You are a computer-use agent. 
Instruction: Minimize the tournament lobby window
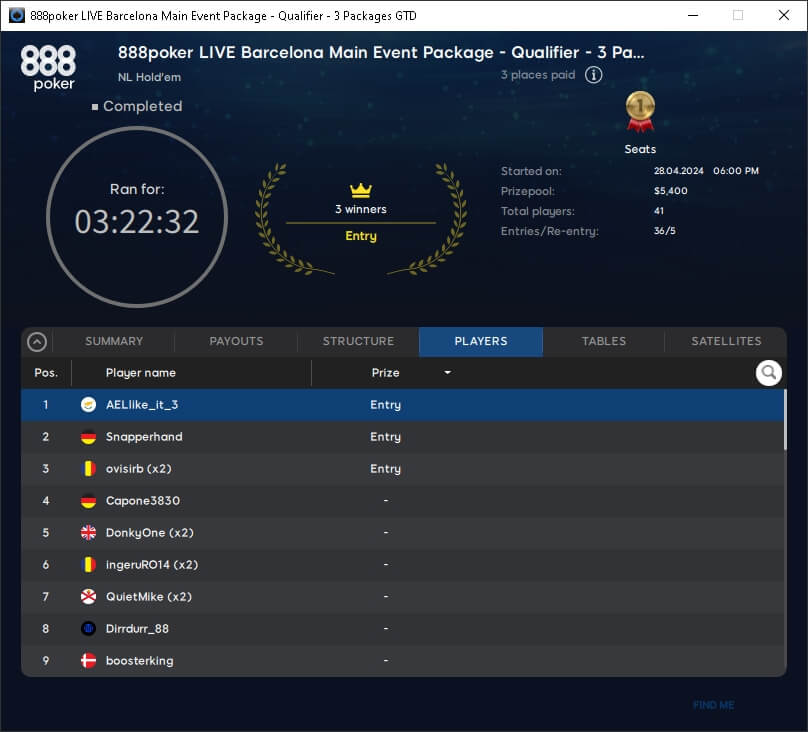pyautogui.click(x=693, y=15)
